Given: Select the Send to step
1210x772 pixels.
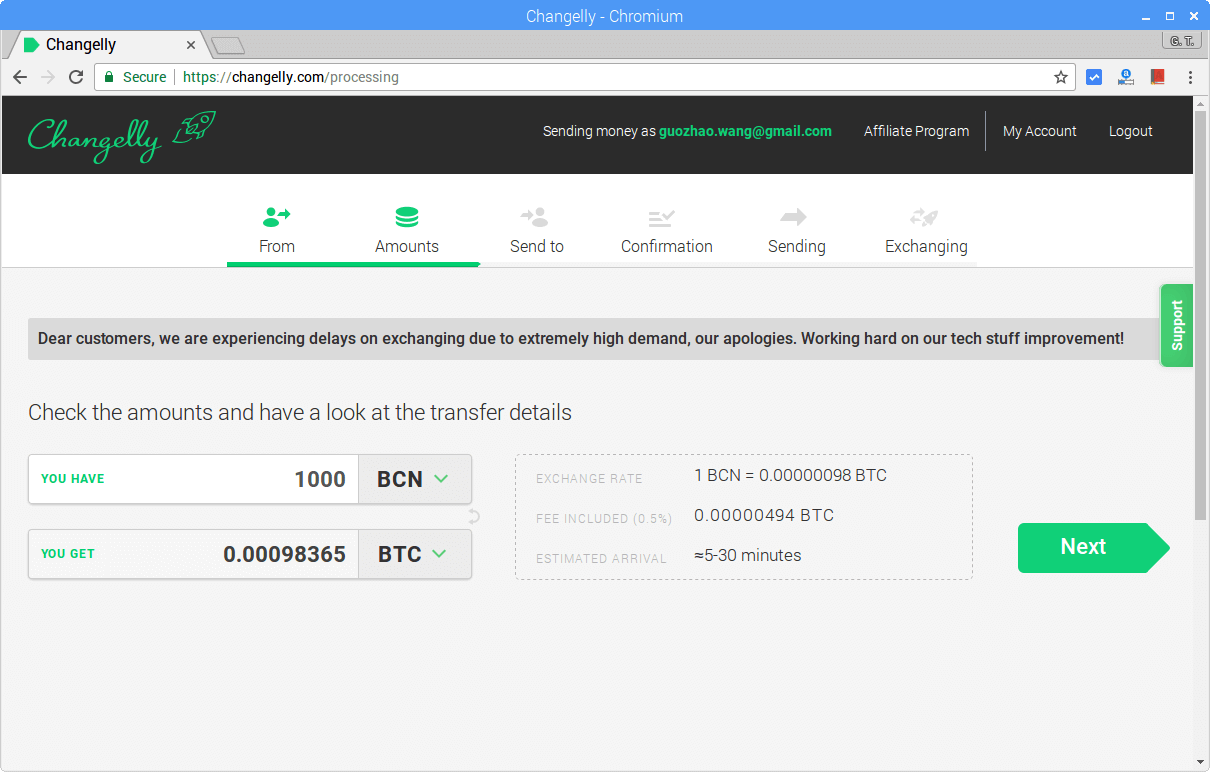Looking at the screenshot, I should click(536, 231).
